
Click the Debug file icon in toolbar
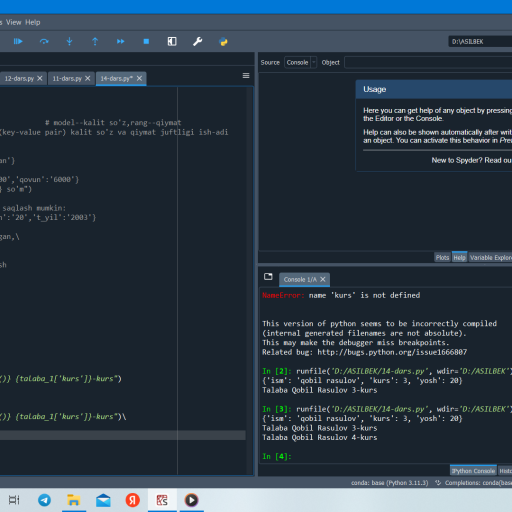pyautogui.click(x=18, y=41)
